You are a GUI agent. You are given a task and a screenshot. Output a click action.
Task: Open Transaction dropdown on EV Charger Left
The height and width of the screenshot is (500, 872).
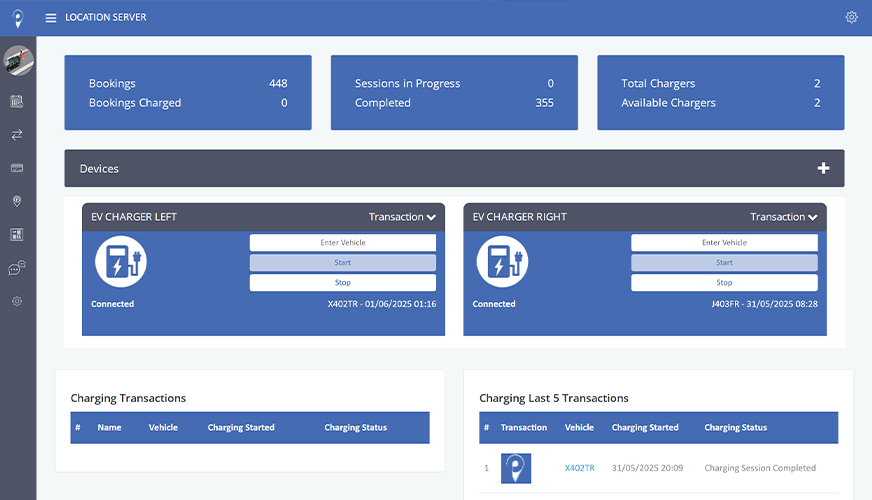(402, 217)
